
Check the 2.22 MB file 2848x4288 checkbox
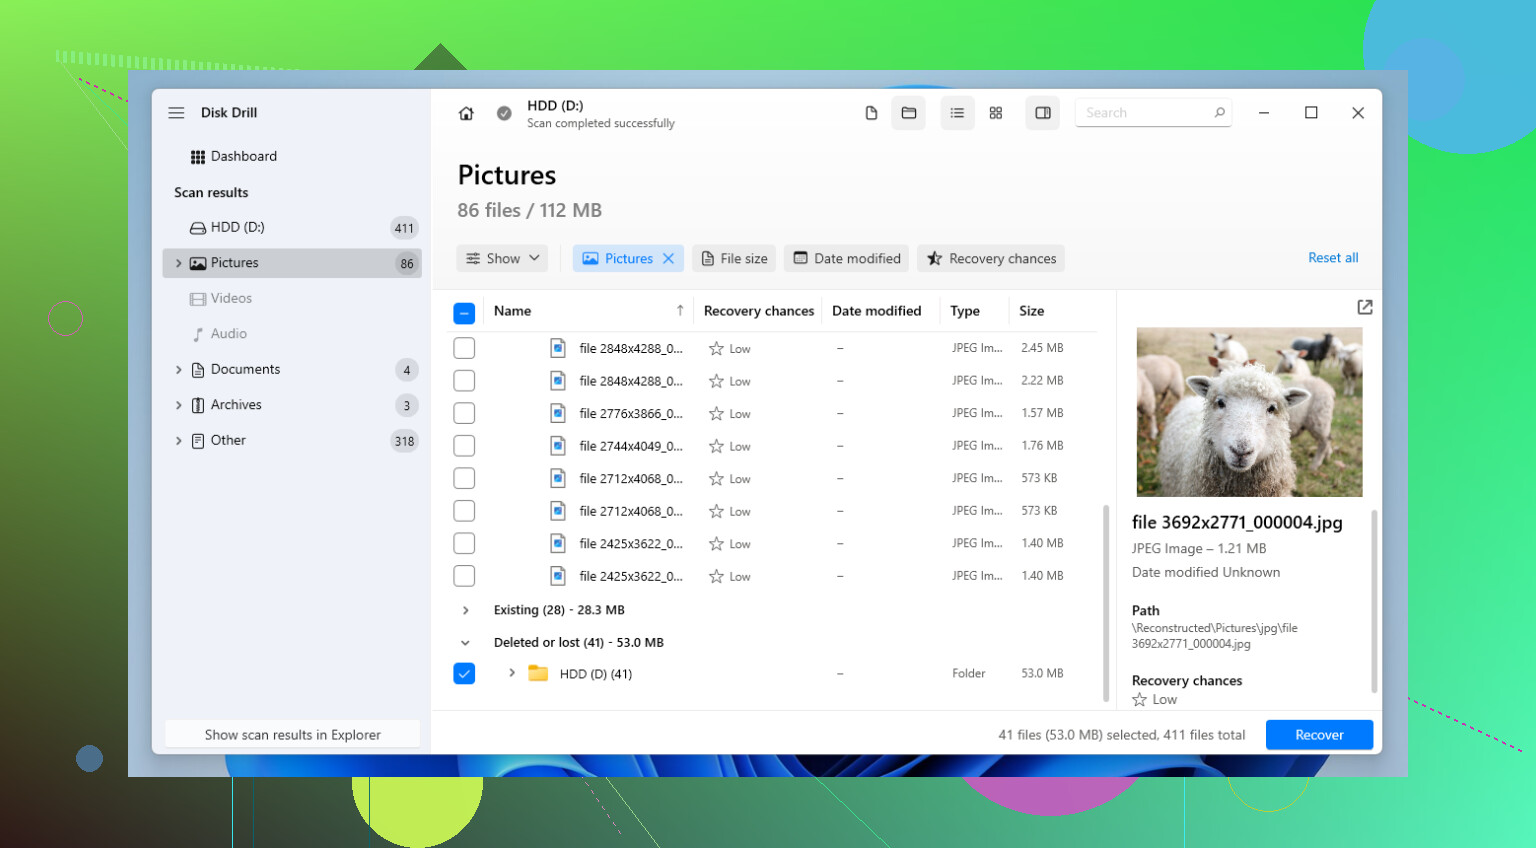[x=464, y=381]
